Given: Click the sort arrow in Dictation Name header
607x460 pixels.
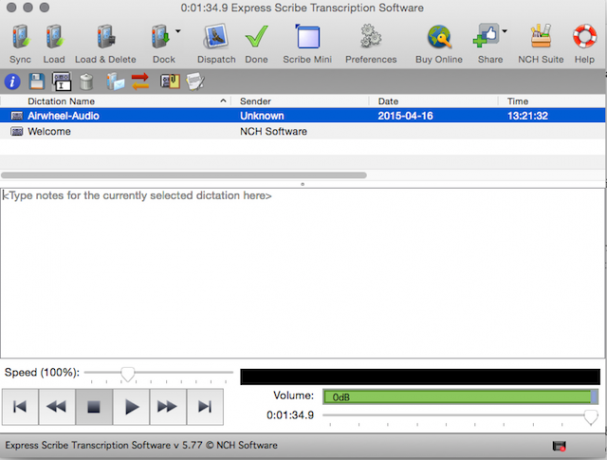Looking at the screenshot, I should point(223,101).
